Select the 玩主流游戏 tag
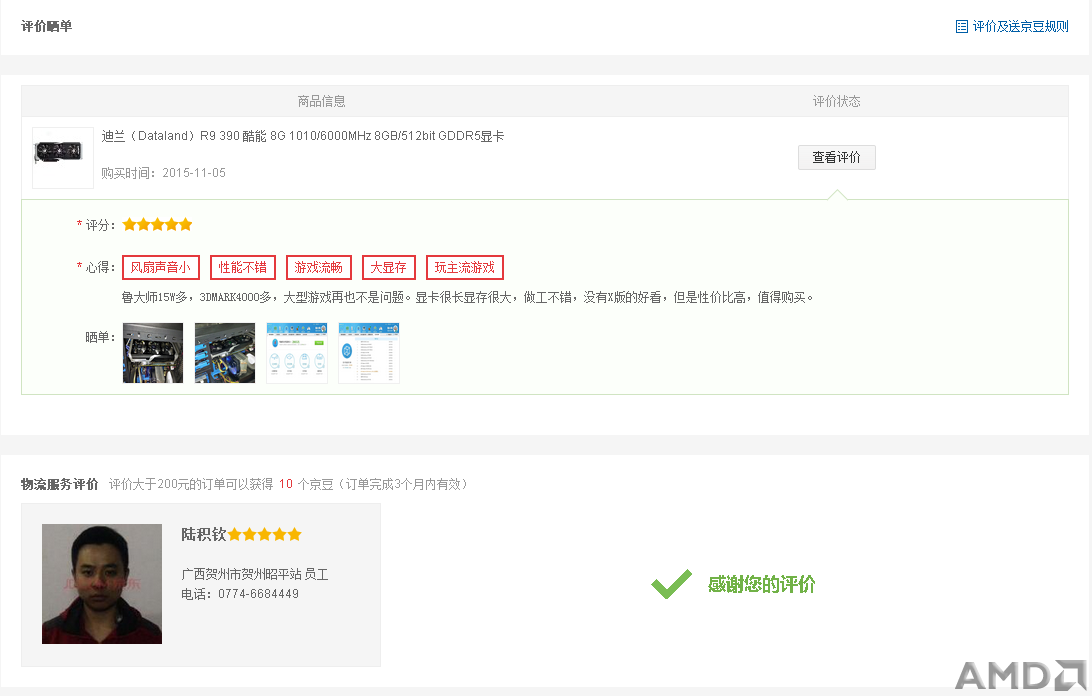1092x696 pixels. (465, 268)
